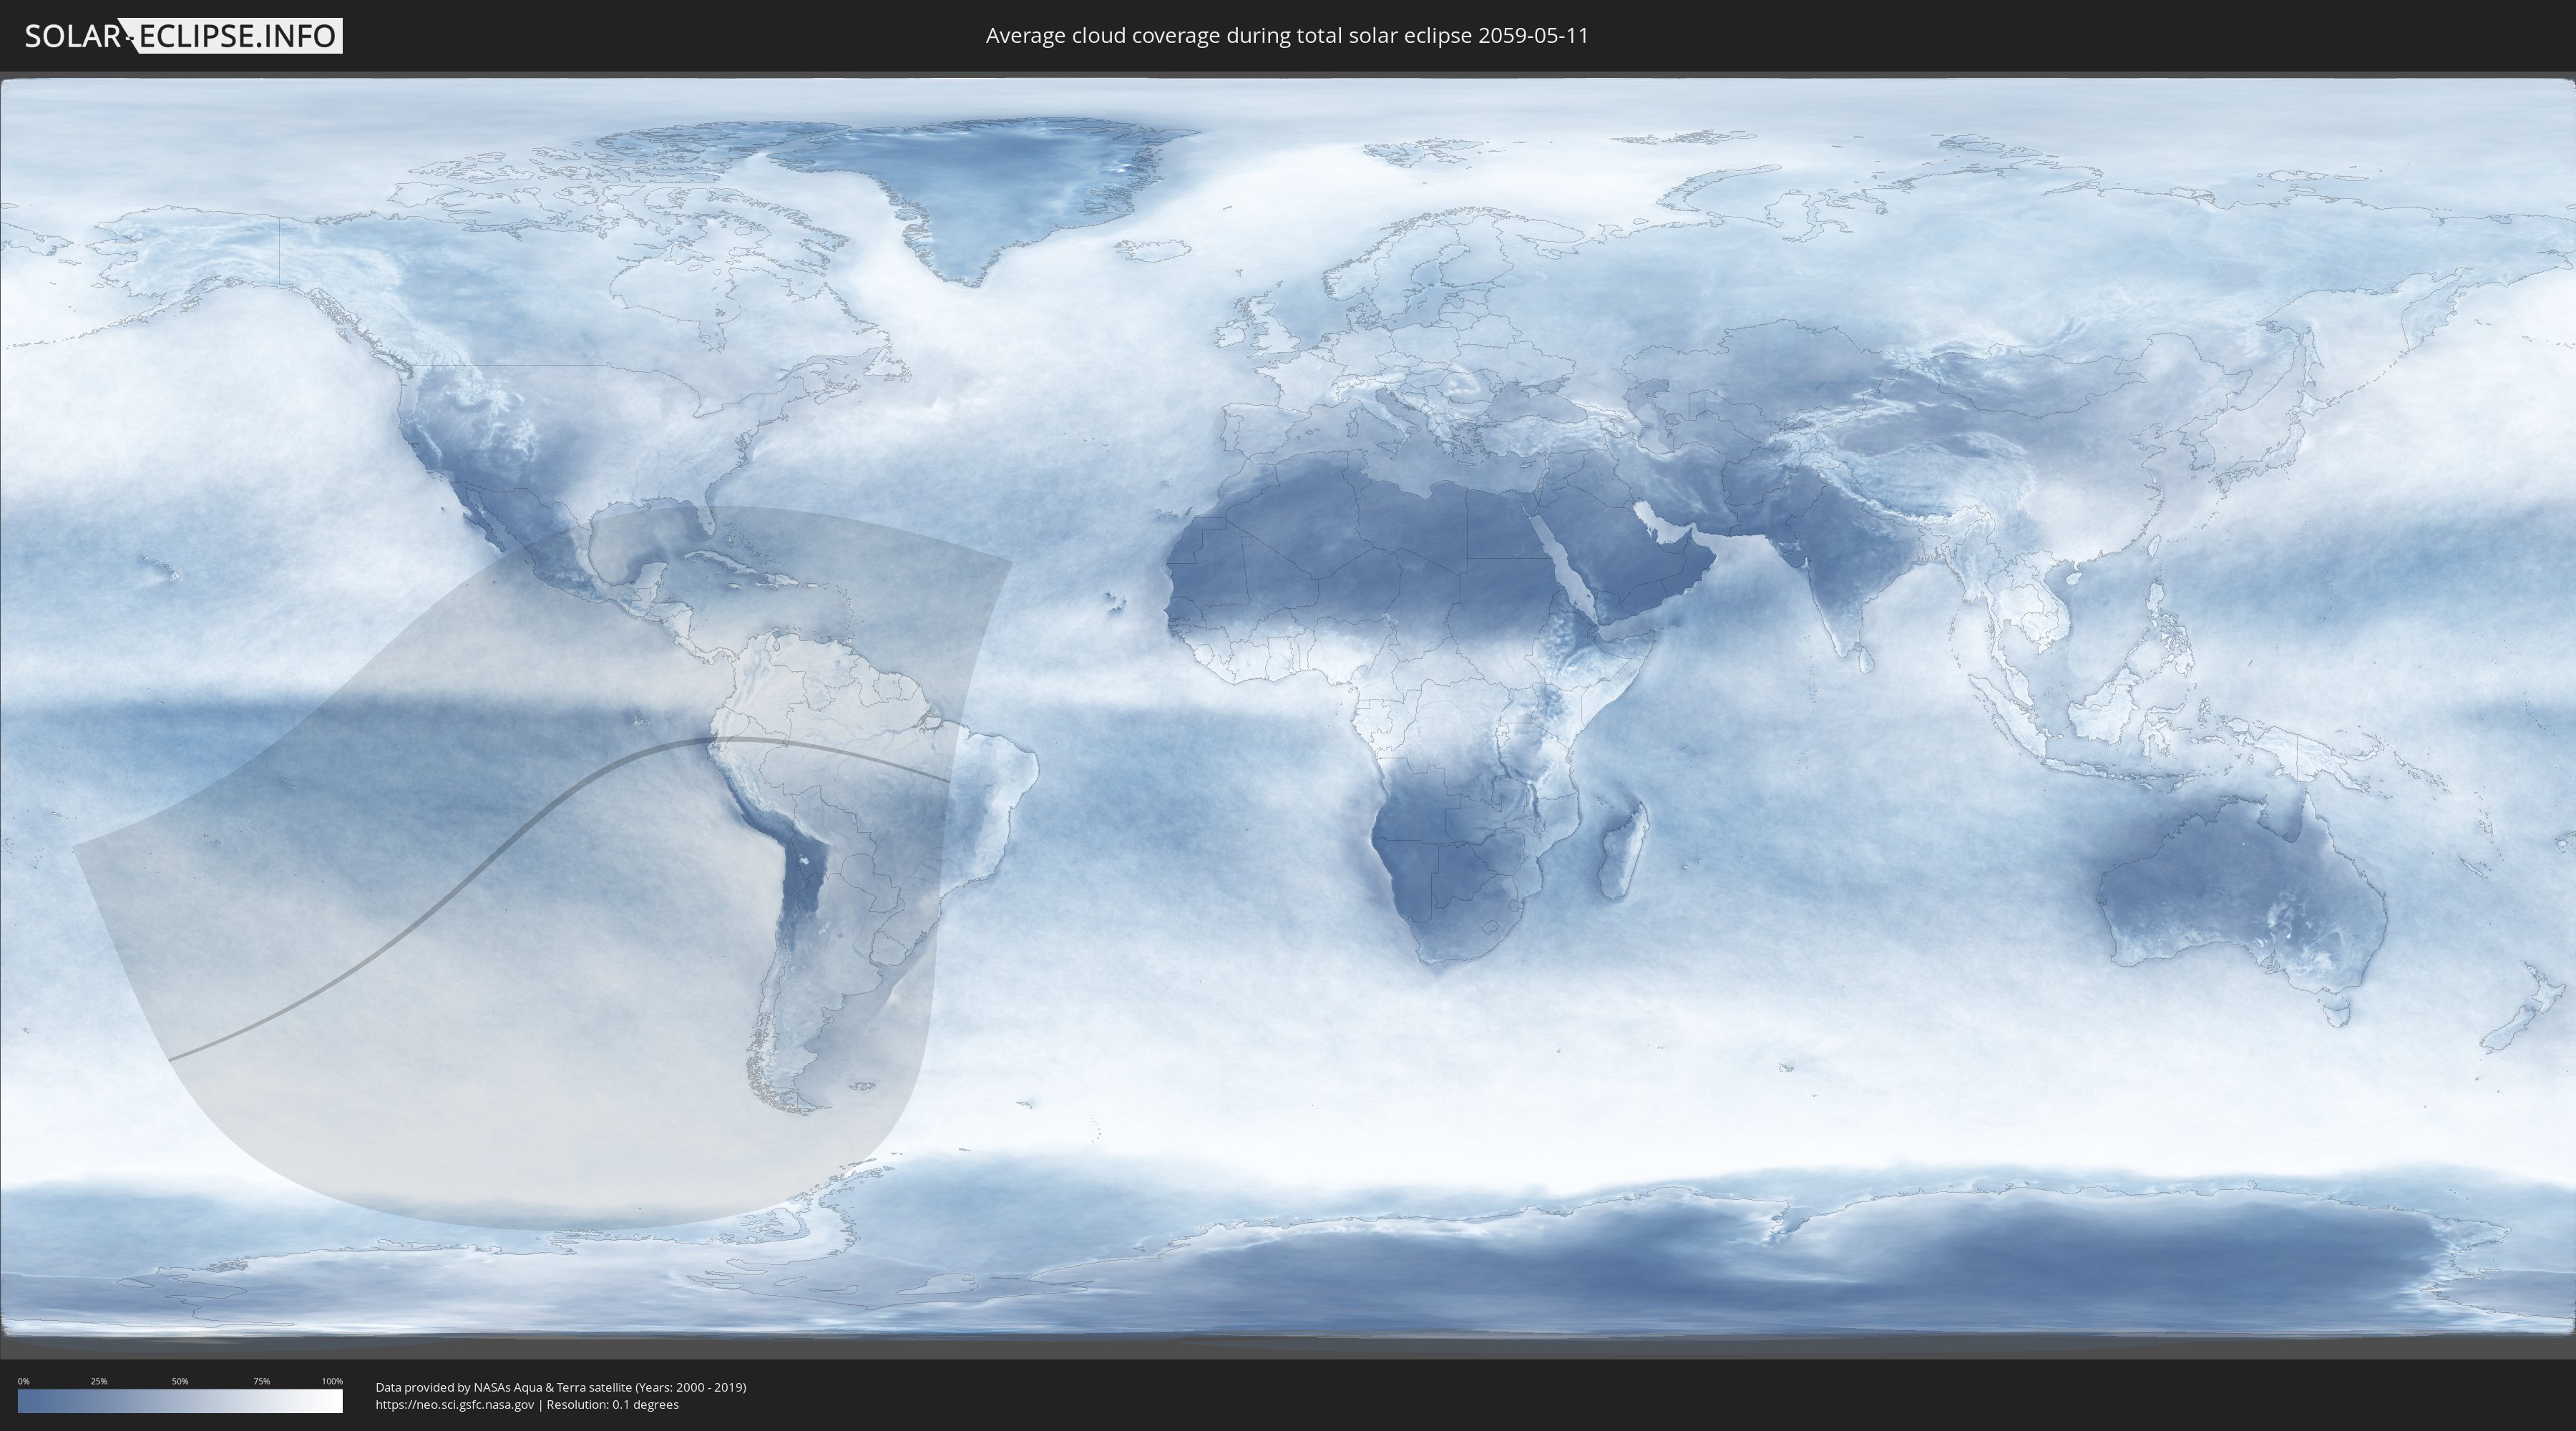
Task: Click the cloud coverage gradient legend bar
Action: pyautogui.click(x=180, y=1401)
